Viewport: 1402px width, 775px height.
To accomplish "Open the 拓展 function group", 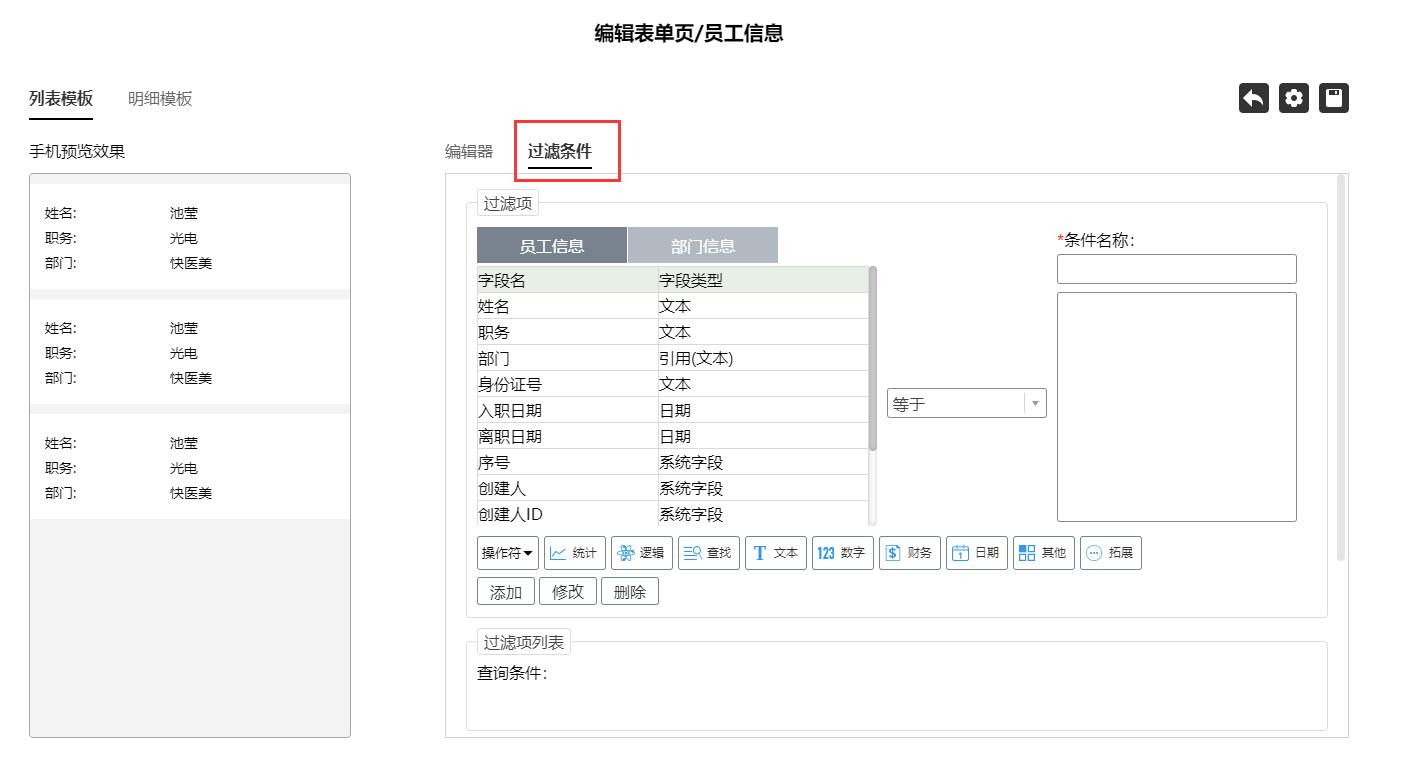I will (x=1111, y=553).
